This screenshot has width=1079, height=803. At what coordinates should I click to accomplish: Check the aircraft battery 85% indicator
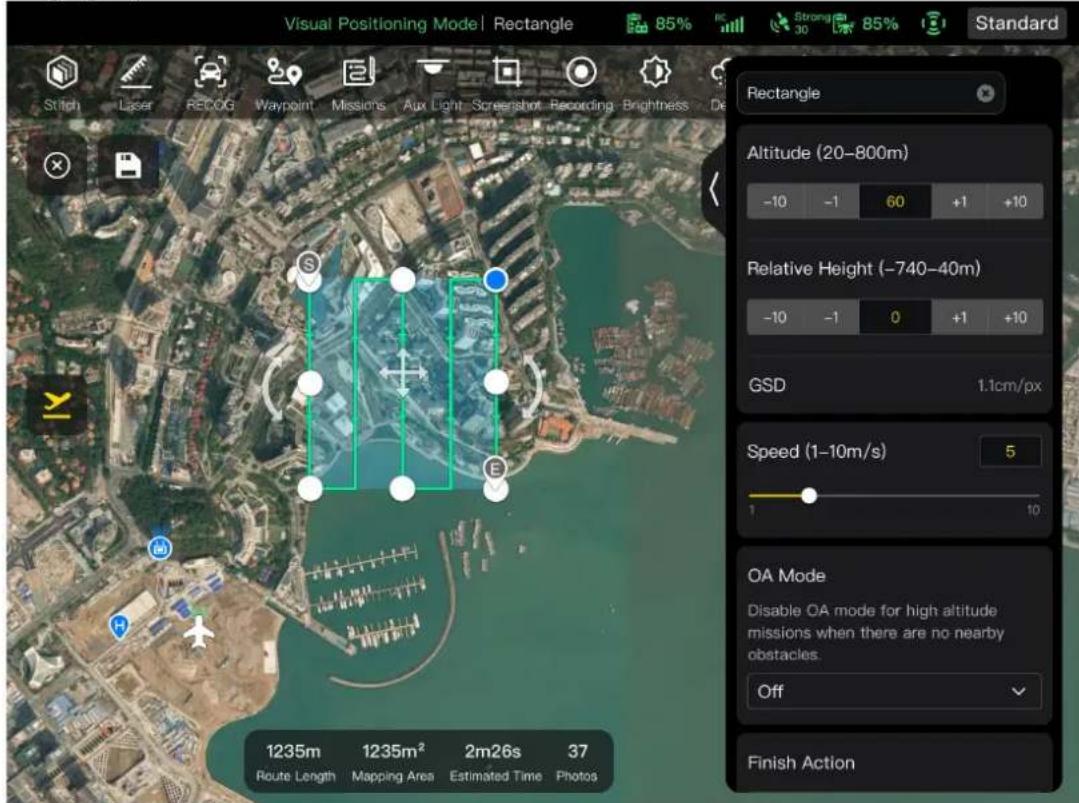pos(866,24)
